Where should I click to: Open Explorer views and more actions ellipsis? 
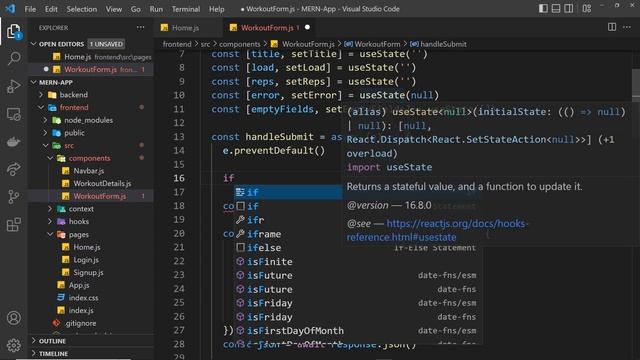[x=140, y=27]
